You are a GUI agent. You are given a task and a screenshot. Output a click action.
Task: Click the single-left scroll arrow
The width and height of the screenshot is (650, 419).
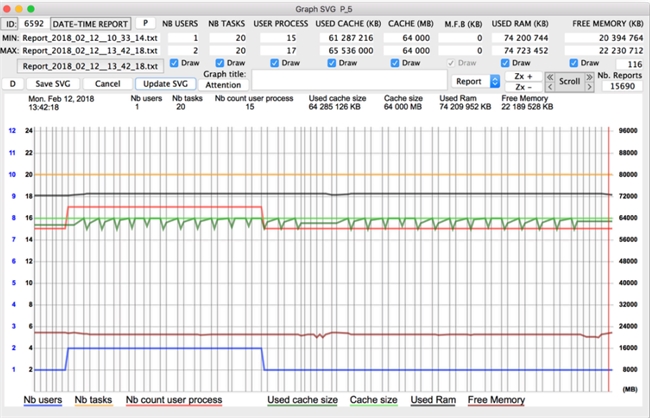(549, 86)
